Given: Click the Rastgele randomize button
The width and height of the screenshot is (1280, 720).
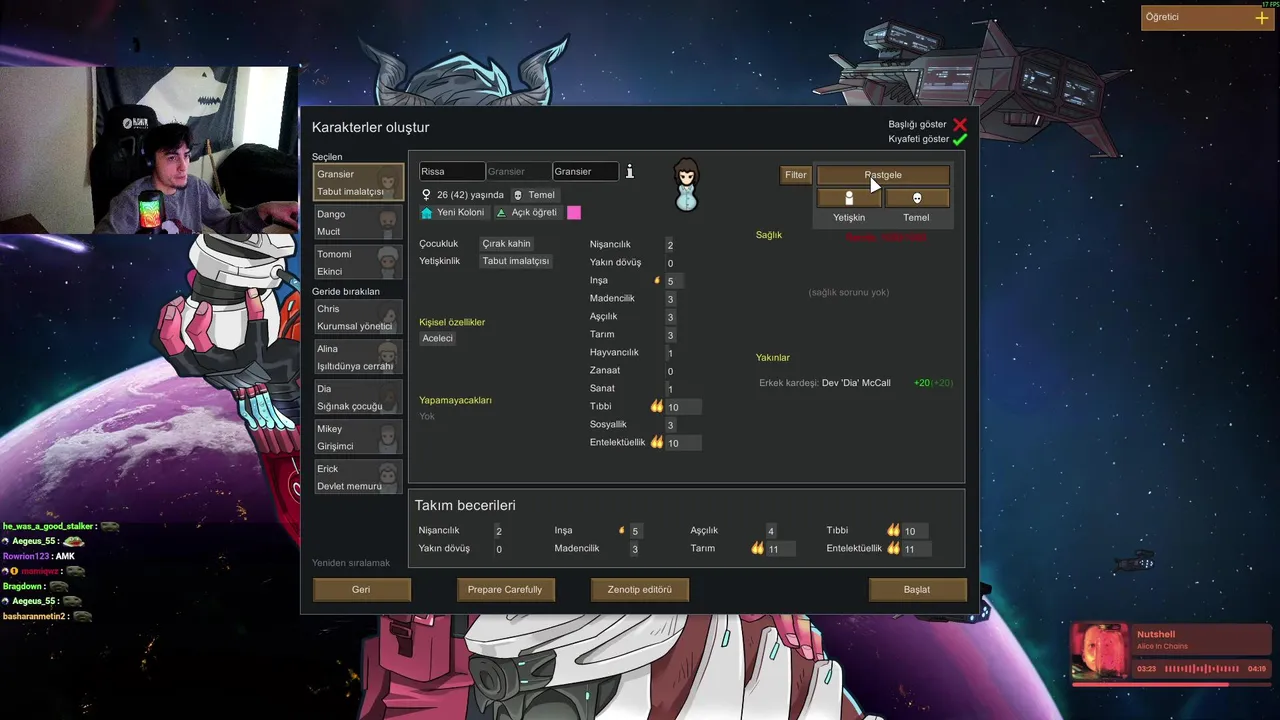Looking at the screenshot, I should [883, 175].
